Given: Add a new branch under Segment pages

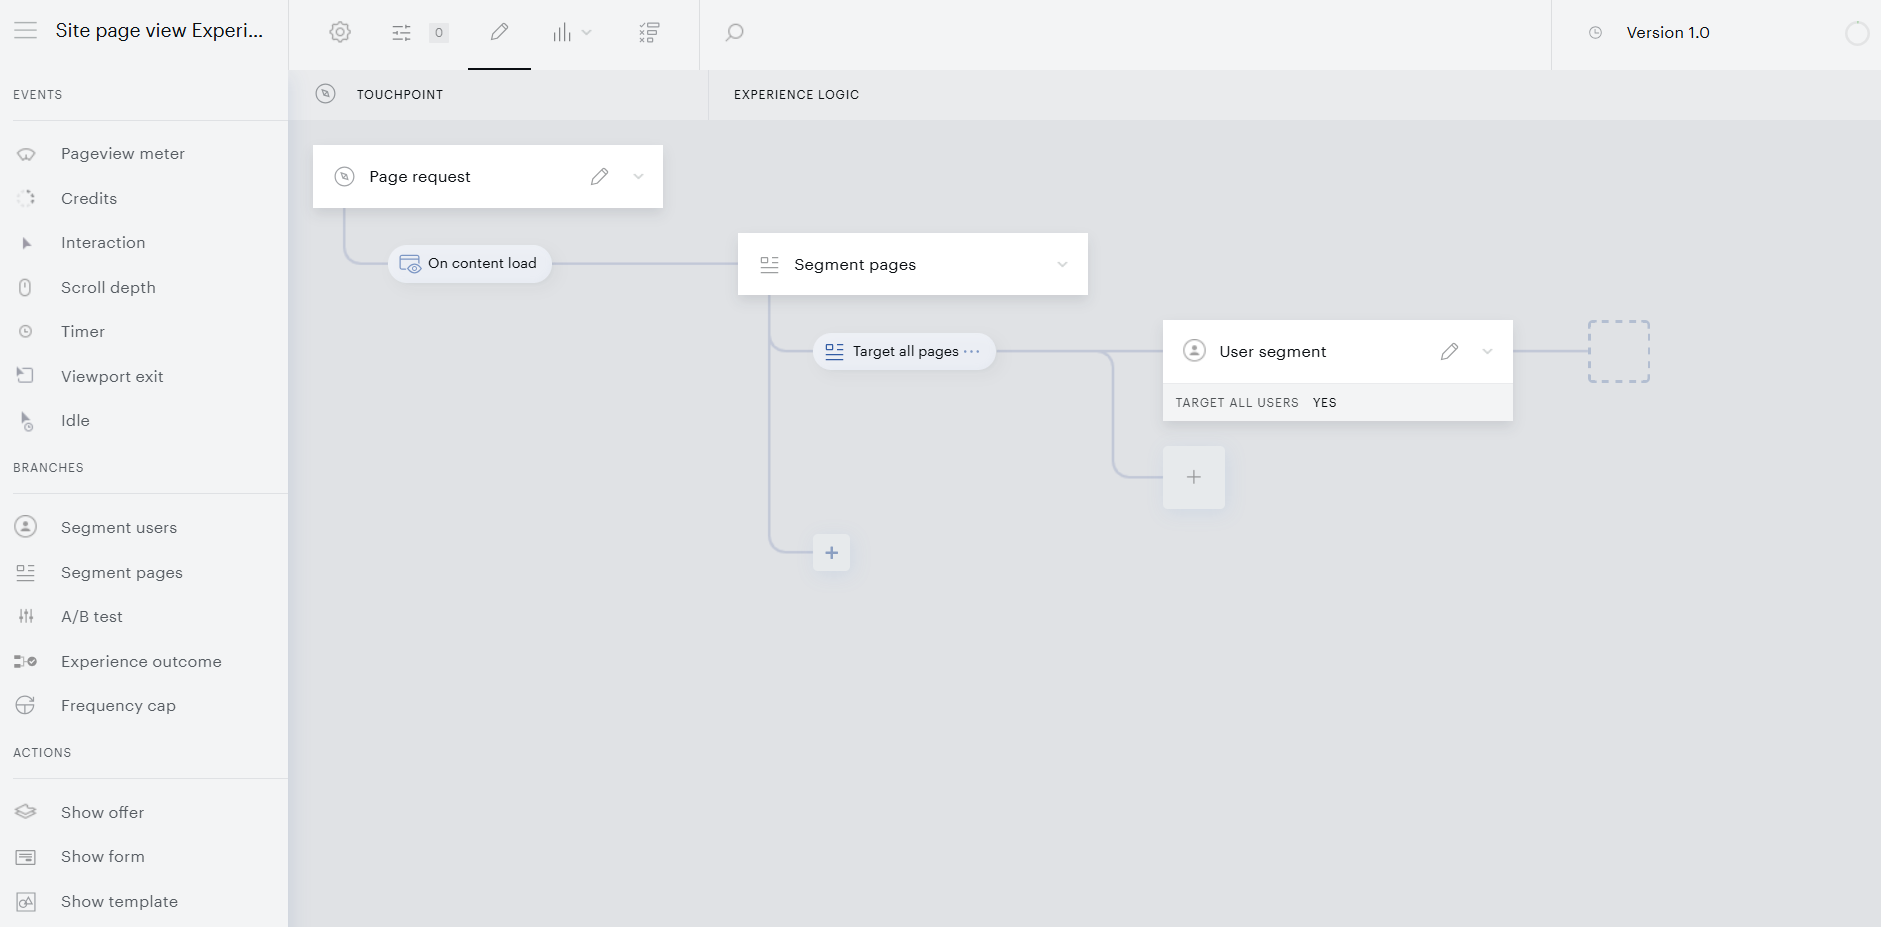Looking at the screenshot, I should (831, 552).
